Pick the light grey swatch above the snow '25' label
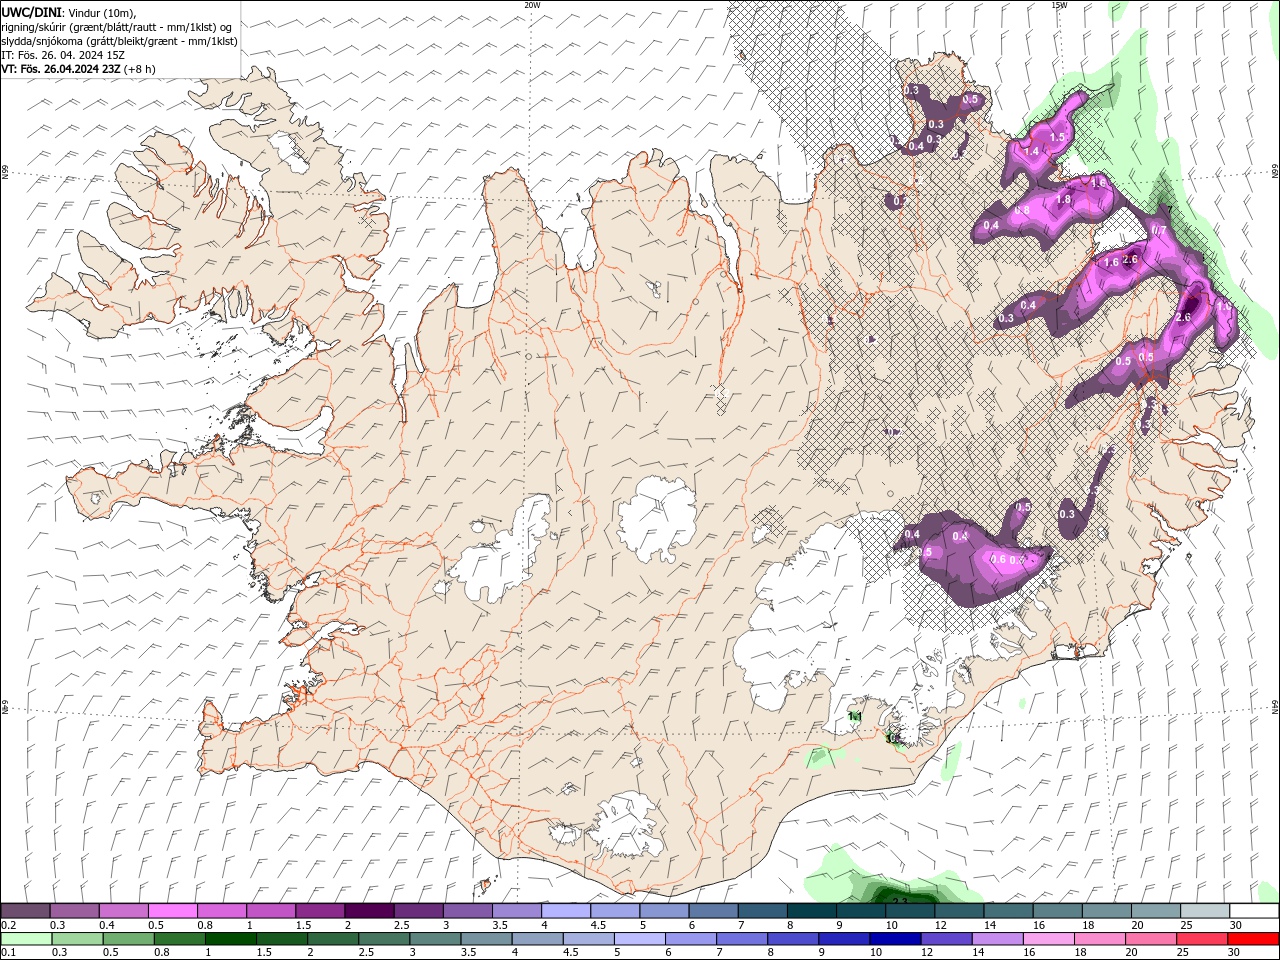 pos(1204,911)
